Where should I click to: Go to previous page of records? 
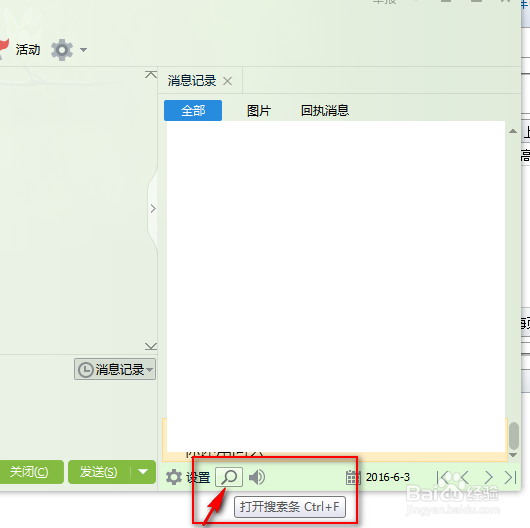(464, 478)
